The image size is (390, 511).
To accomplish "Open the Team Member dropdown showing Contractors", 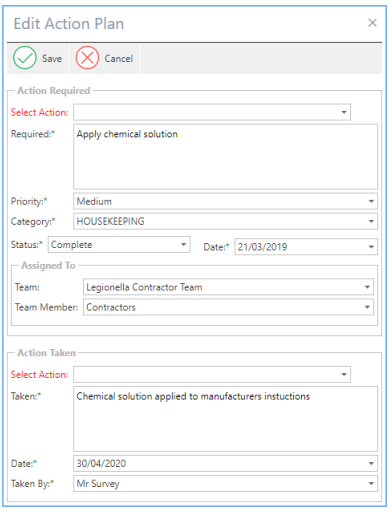I will pos(367,307).
